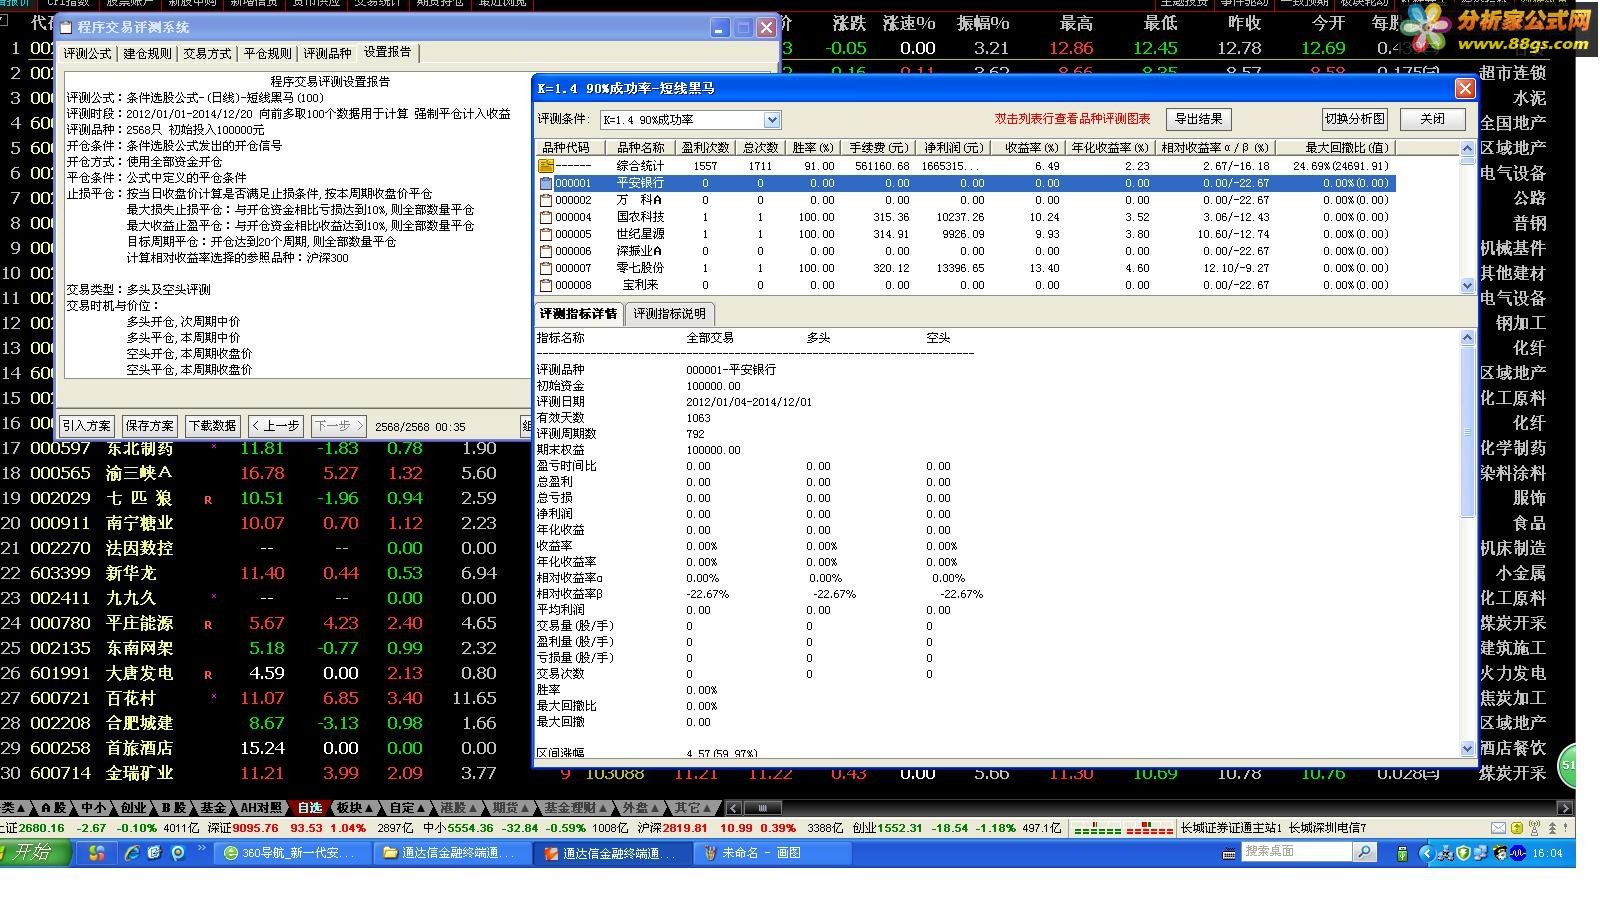The image size is (1600, 900).
Task: Click the R marker beside 大唐发电
Action: coord(208,674)
